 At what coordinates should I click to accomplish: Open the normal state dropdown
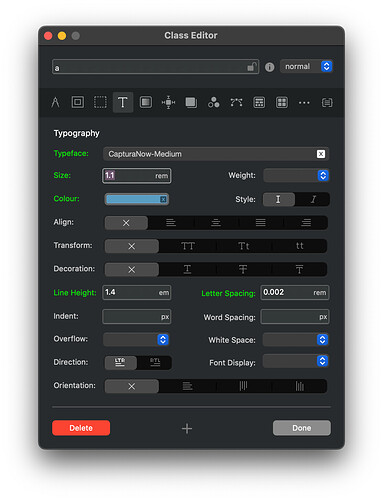[306, 66]
